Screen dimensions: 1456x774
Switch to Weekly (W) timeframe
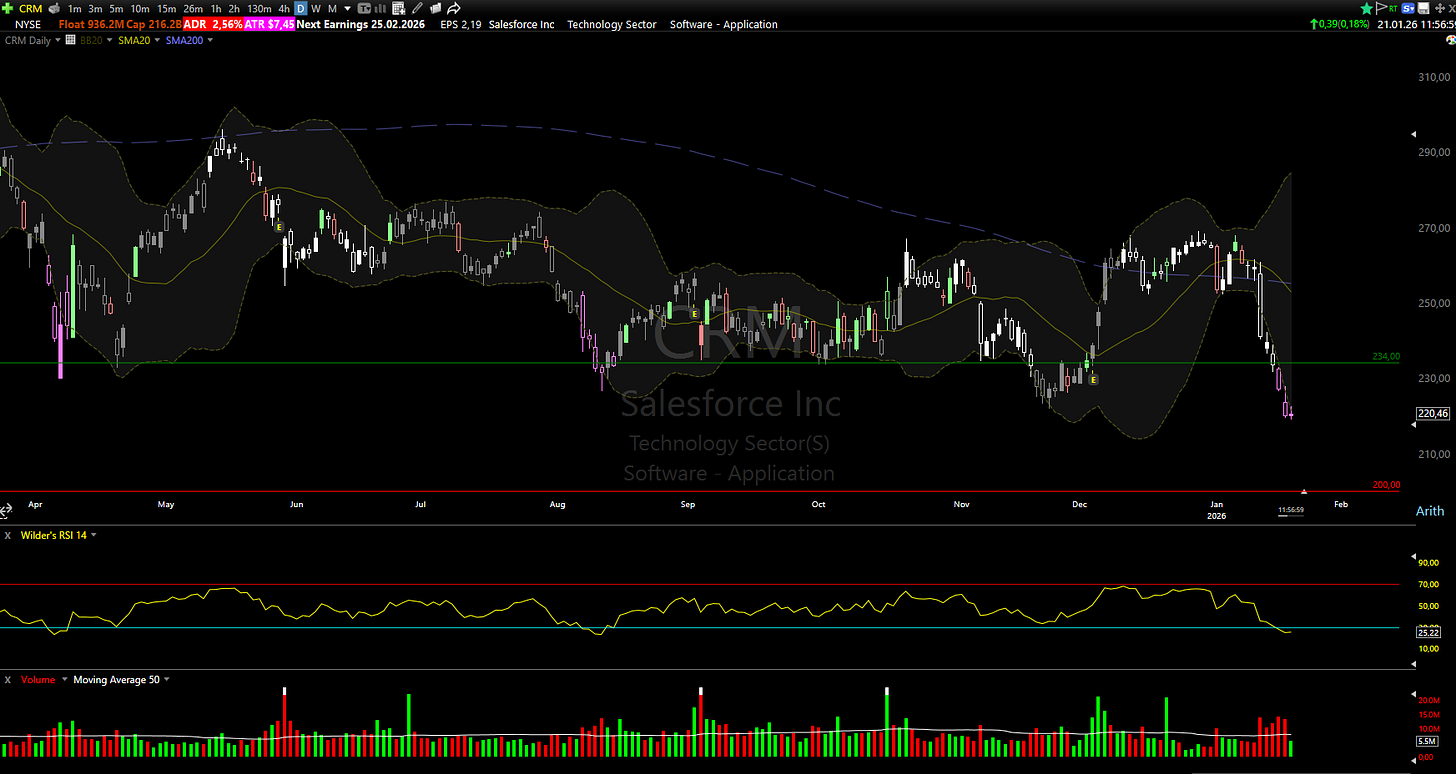pos(316,8)
